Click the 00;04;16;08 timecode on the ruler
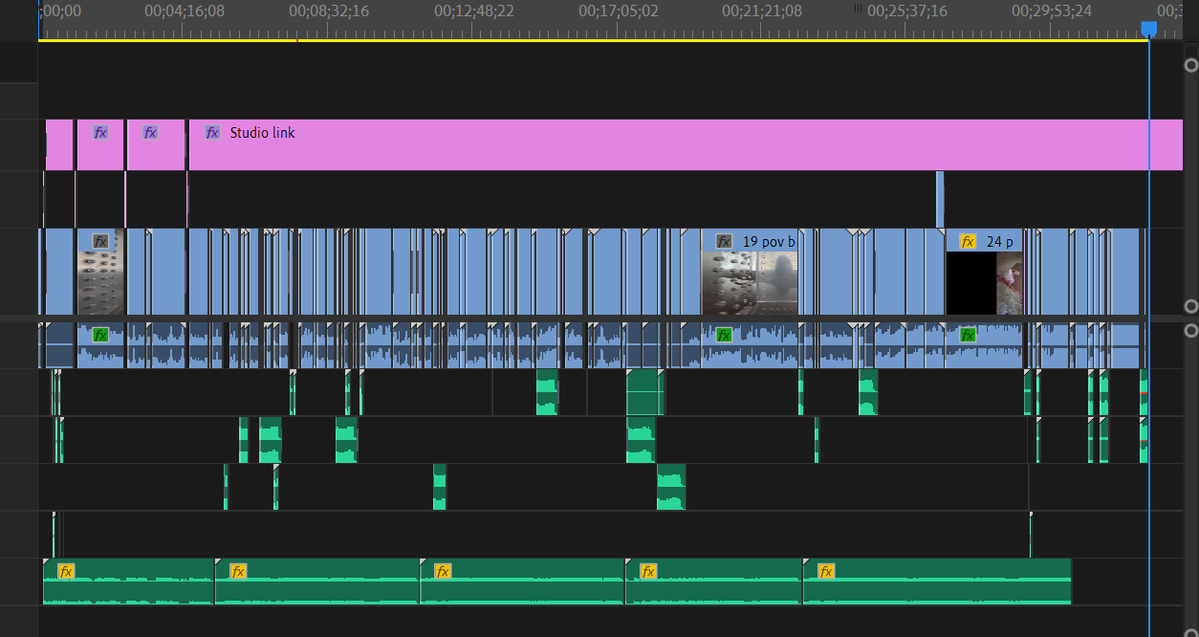This screenshot has height=637, width=1199. click(x=184, y=11)
